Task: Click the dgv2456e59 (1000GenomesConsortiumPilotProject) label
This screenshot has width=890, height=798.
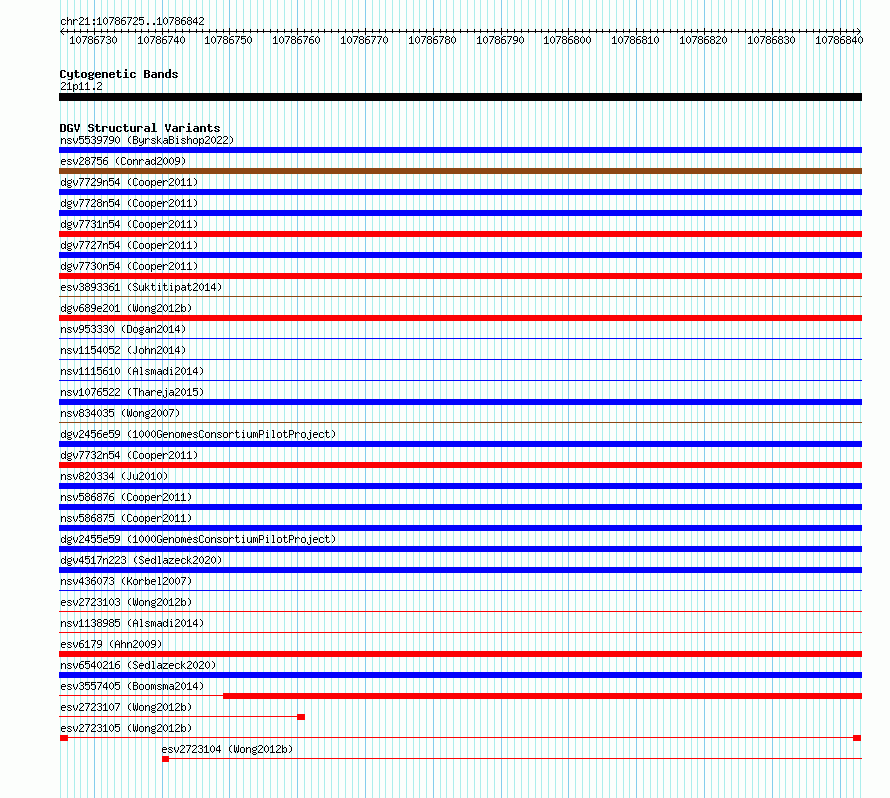Action: (198, 434)
